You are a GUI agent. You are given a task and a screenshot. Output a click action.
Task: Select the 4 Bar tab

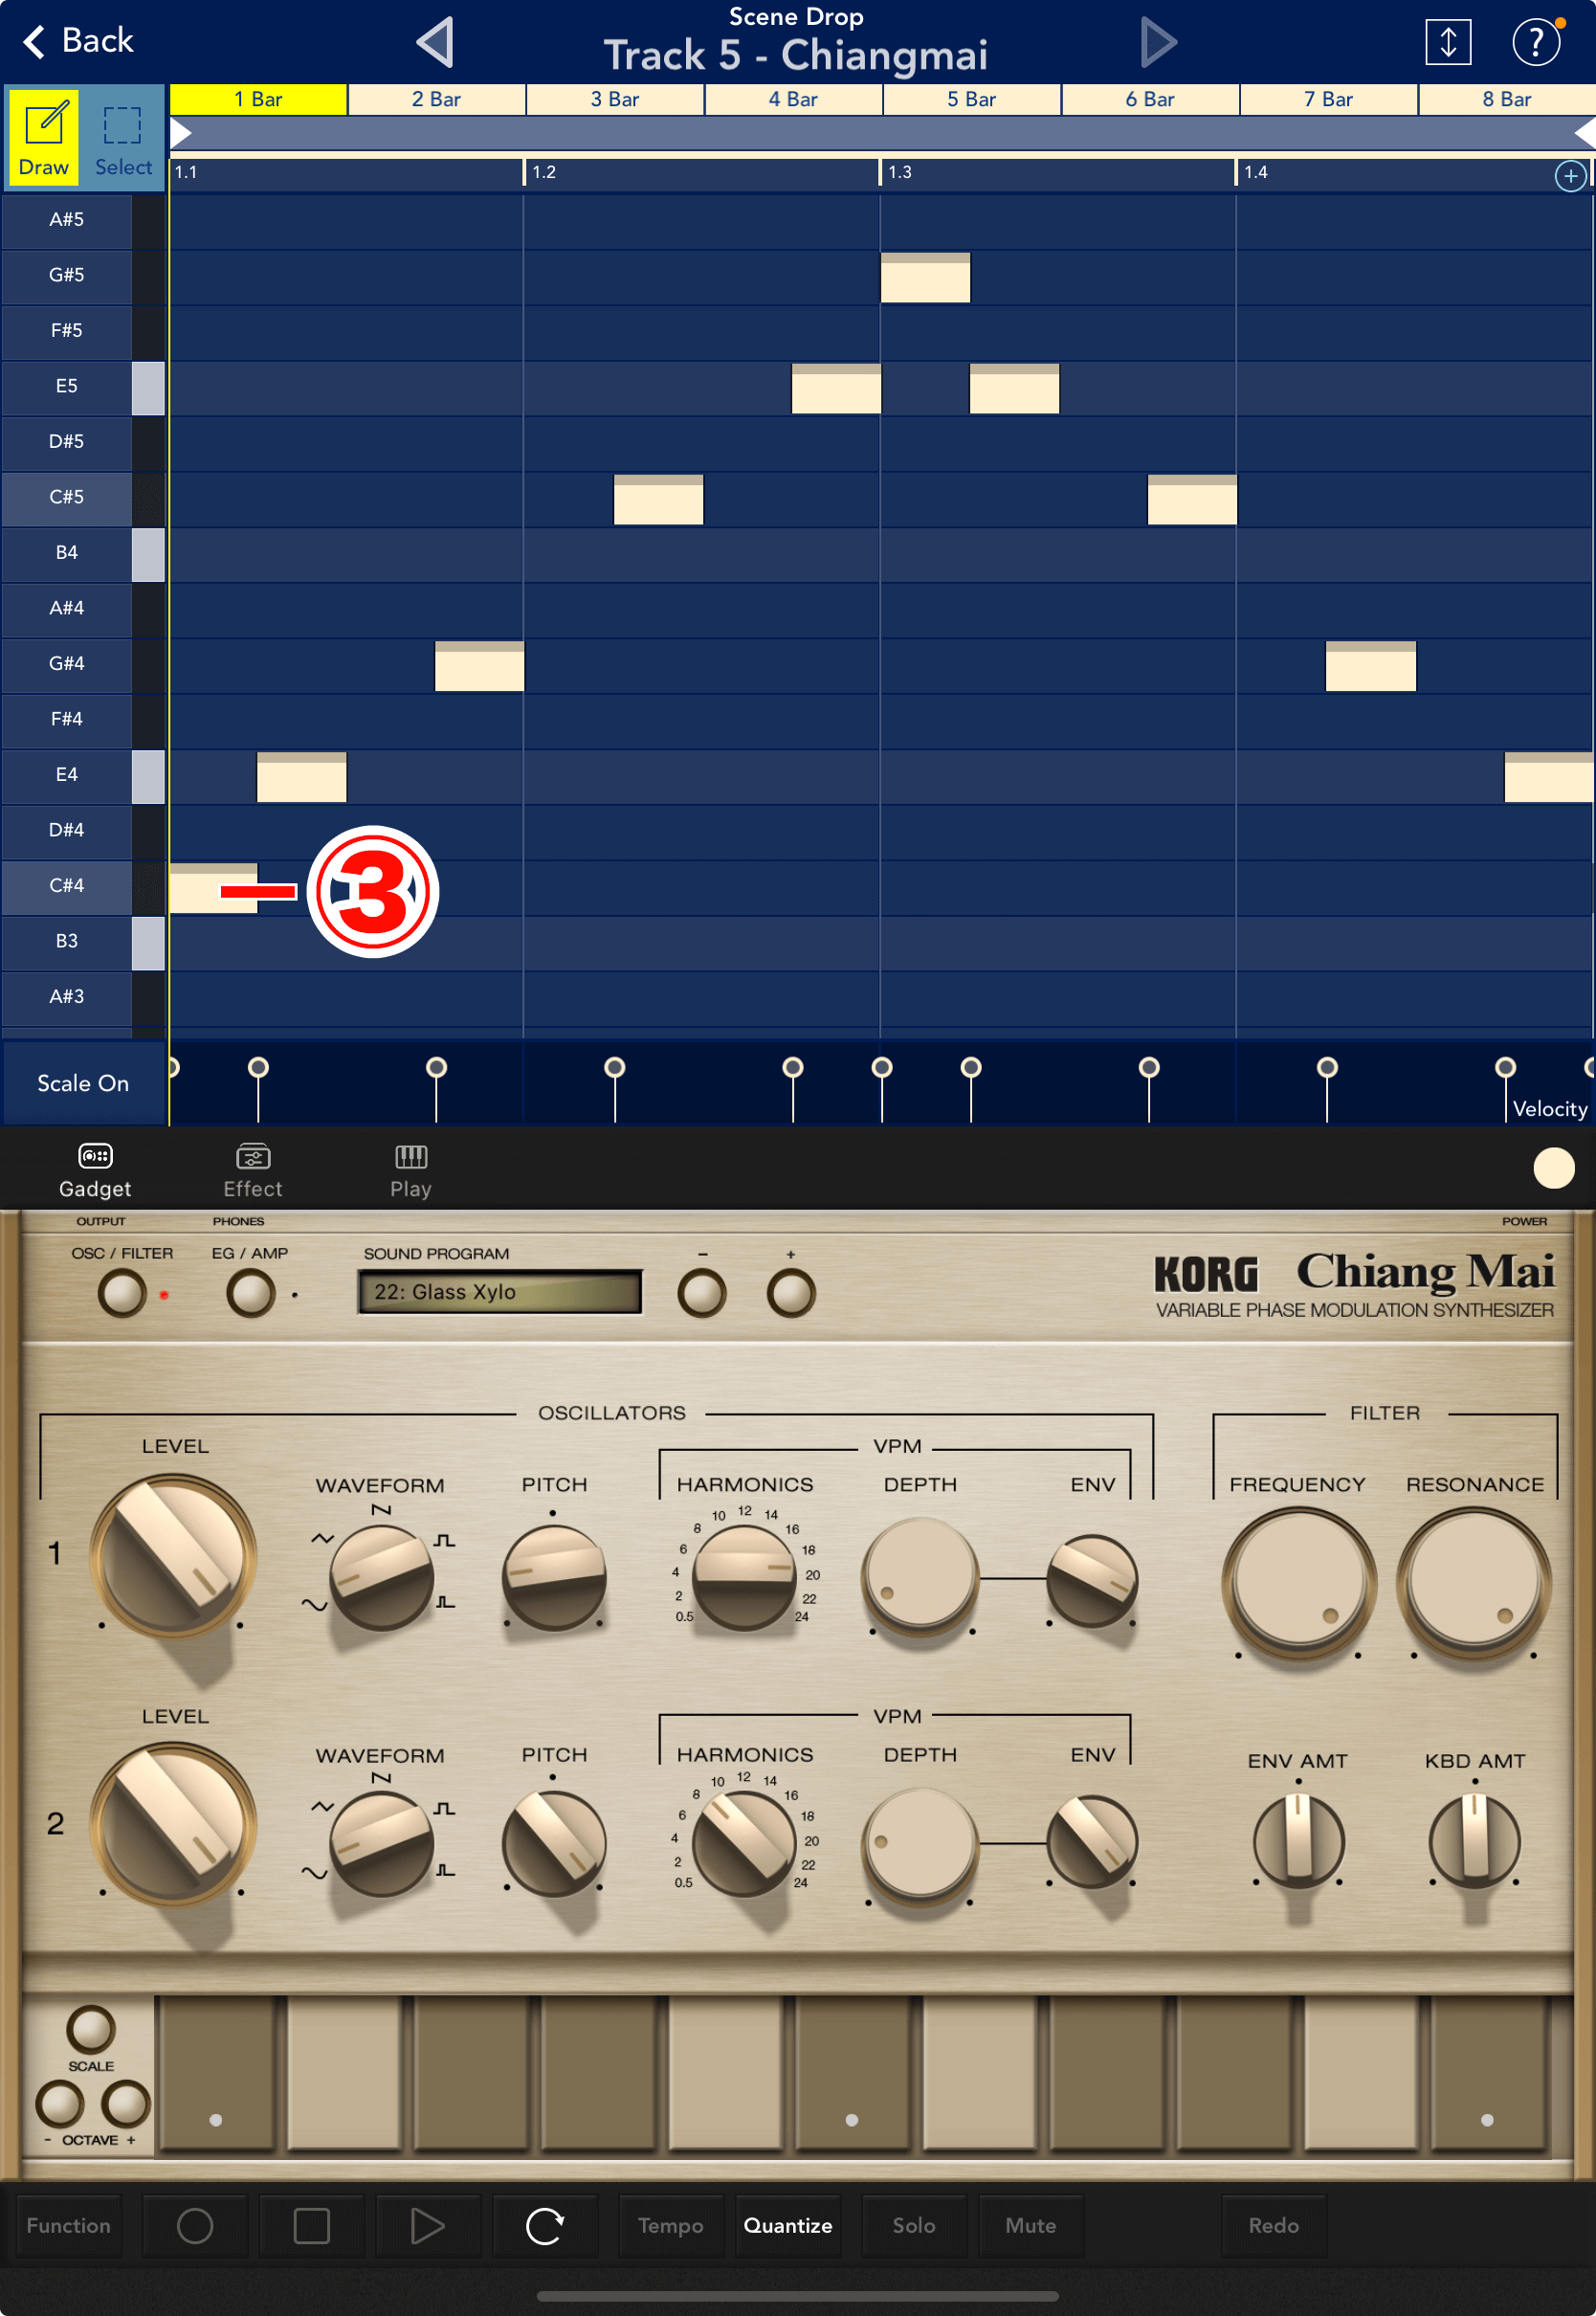click(793, 99)
